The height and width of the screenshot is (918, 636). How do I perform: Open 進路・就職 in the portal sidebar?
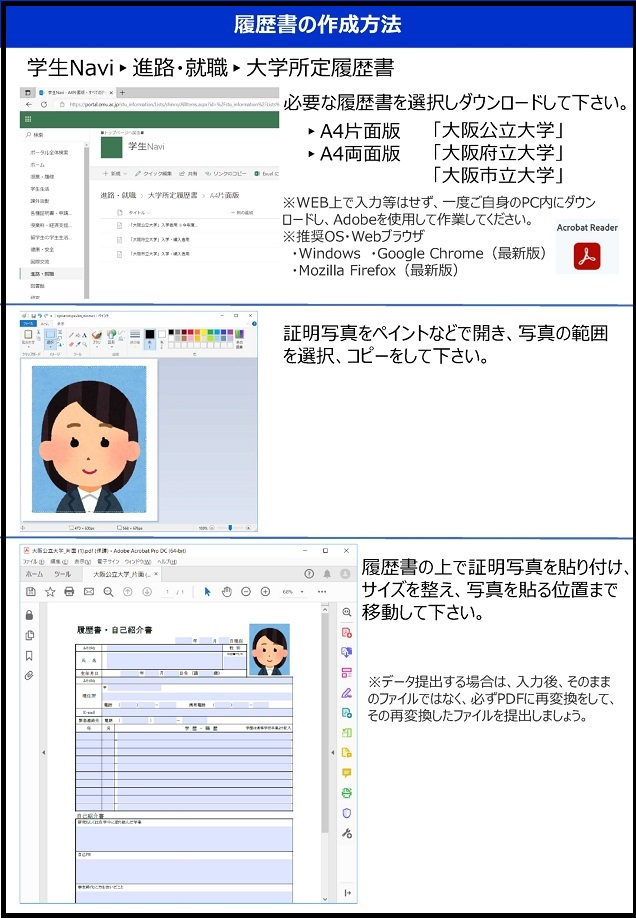click(43, 273)
